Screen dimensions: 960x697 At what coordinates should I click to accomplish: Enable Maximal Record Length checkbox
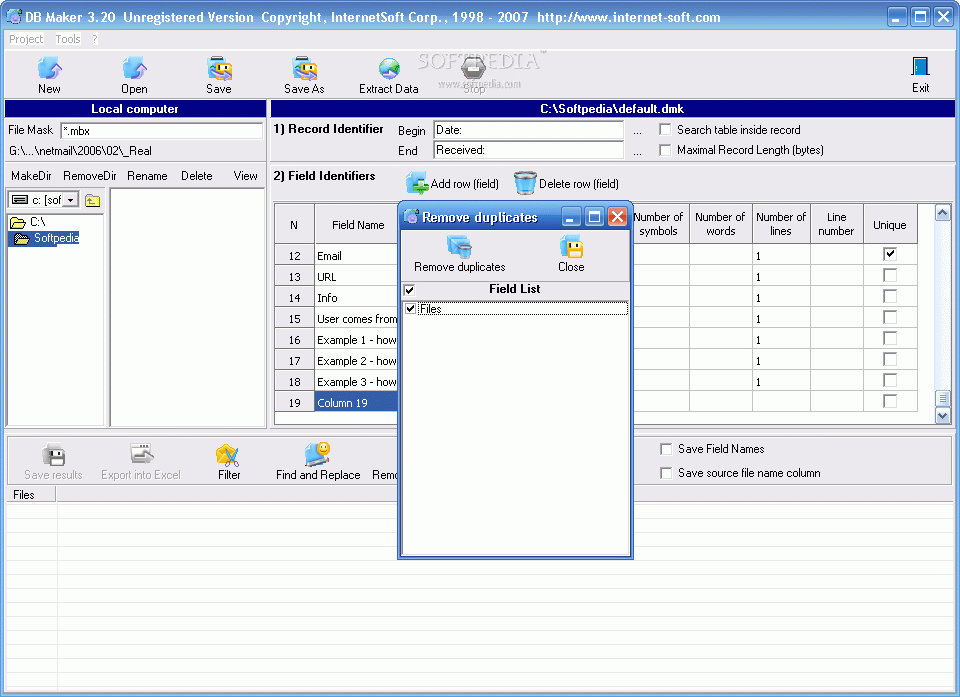pos(665,150)
